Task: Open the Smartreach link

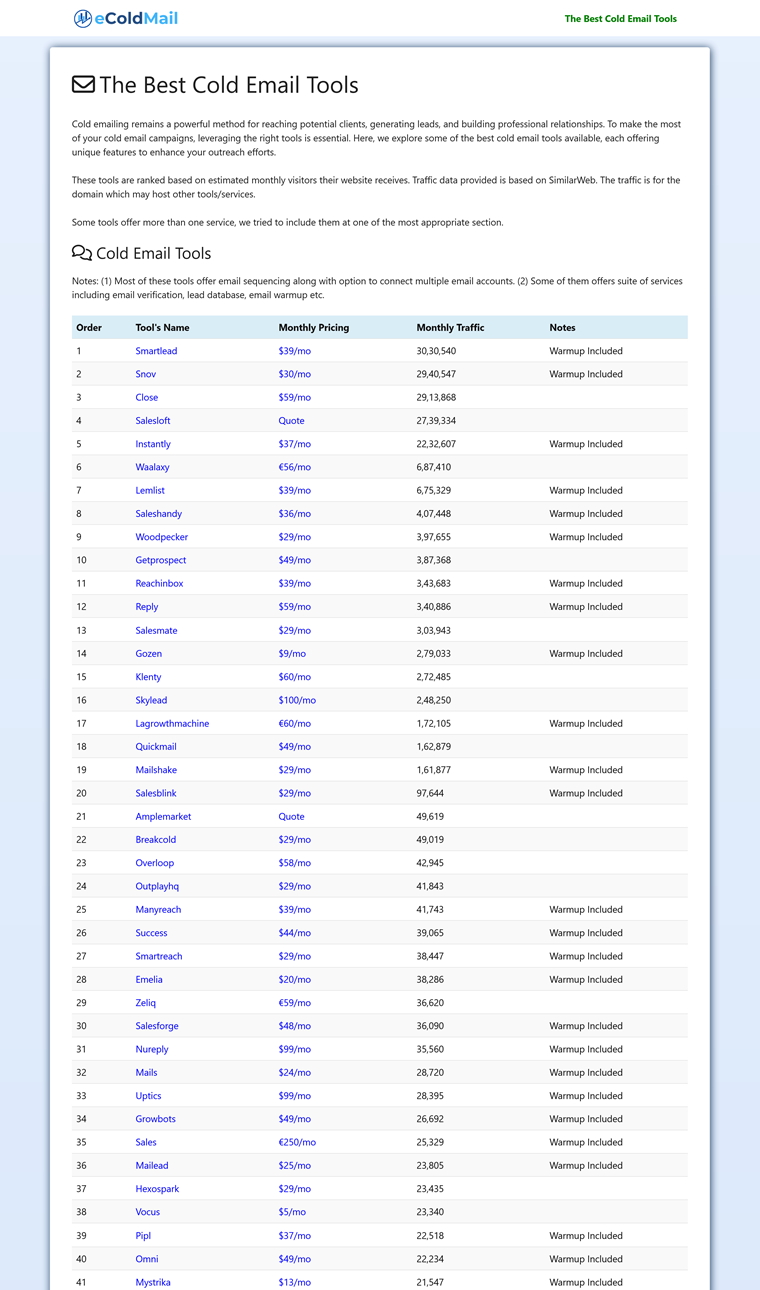Action: (x=159, y=956)
